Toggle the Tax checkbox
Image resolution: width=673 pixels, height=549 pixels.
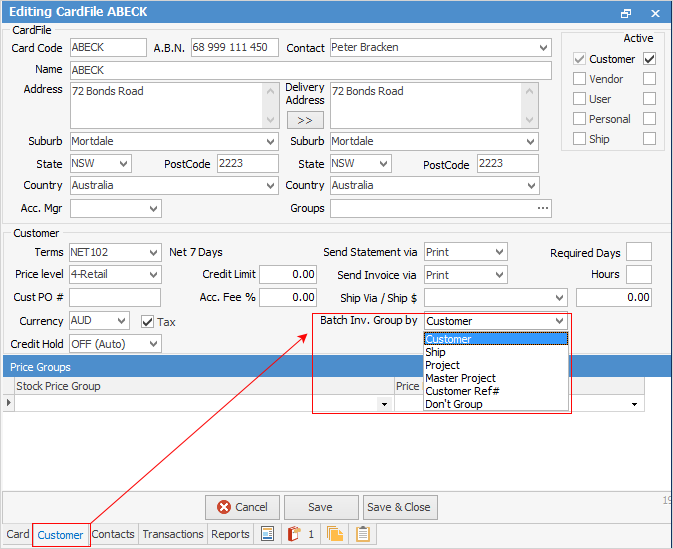pyautogui.click(x=147, y=322)
